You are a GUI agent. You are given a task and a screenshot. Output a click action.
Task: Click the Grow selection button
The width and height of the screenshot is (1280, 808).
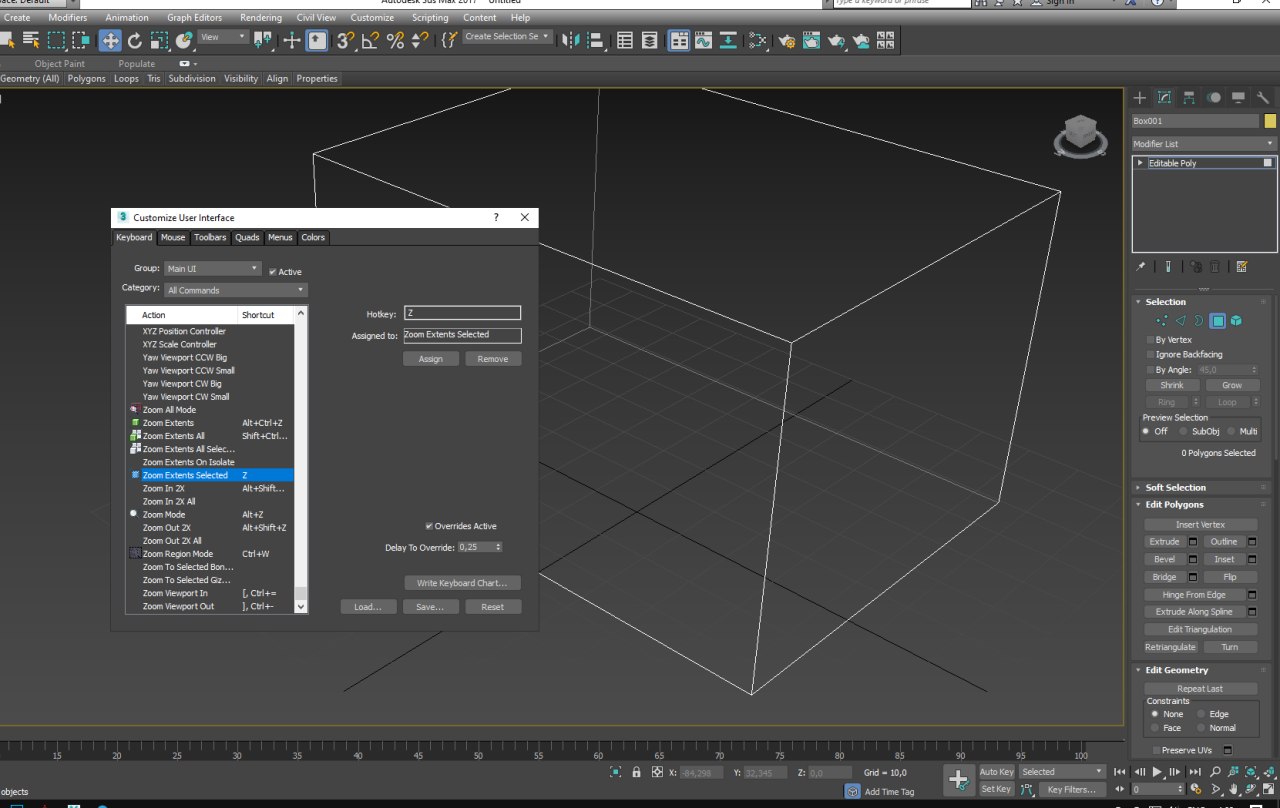point(1232,385)
